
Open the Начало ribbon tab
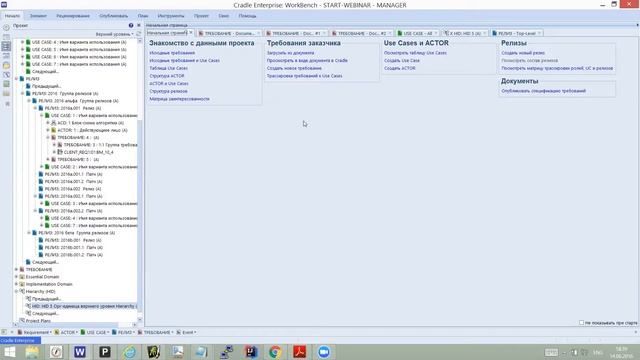point(12,16)
